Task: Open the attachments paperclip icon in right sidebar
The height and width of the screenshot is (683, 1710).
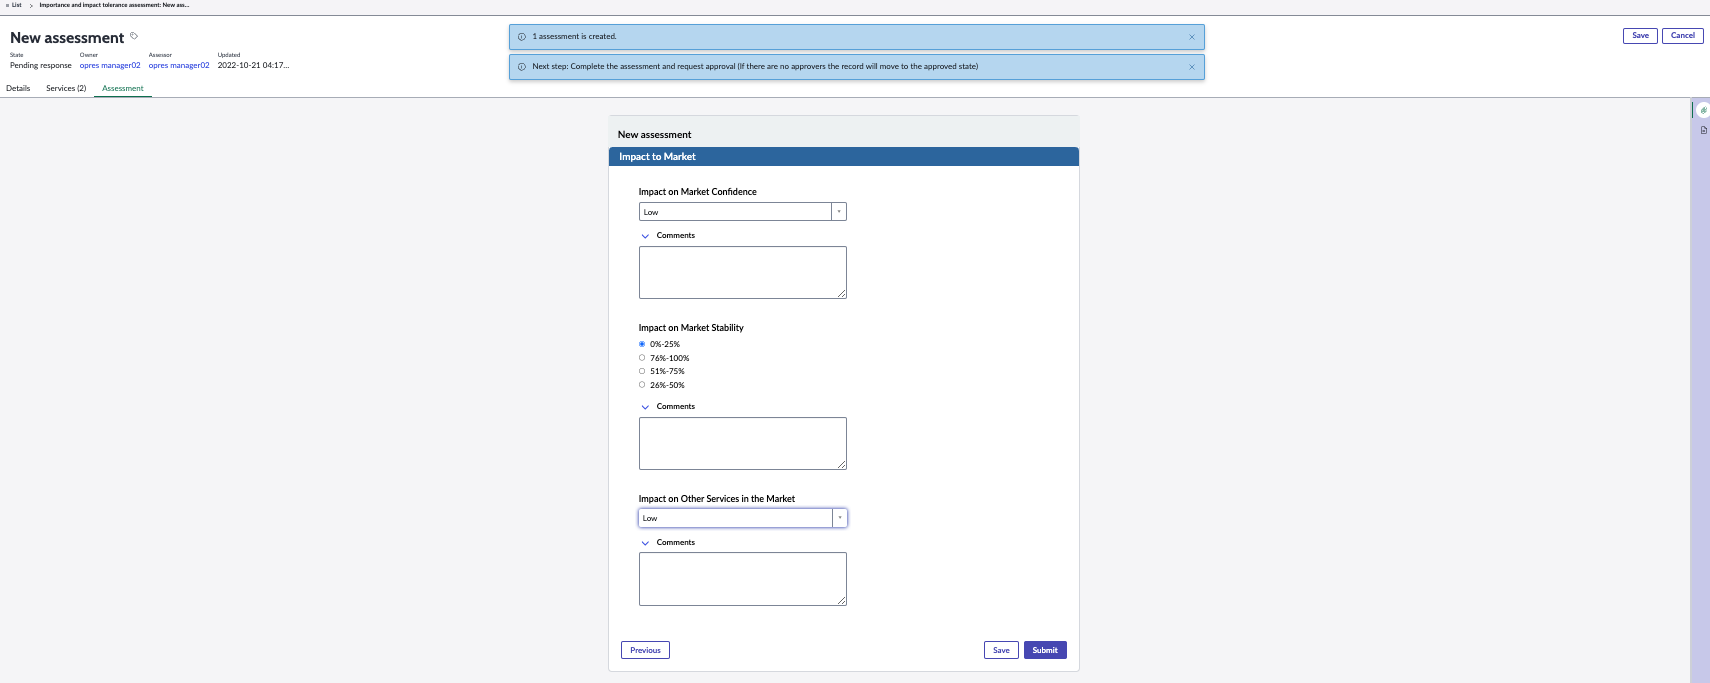Action: [x=1703, y=110]
